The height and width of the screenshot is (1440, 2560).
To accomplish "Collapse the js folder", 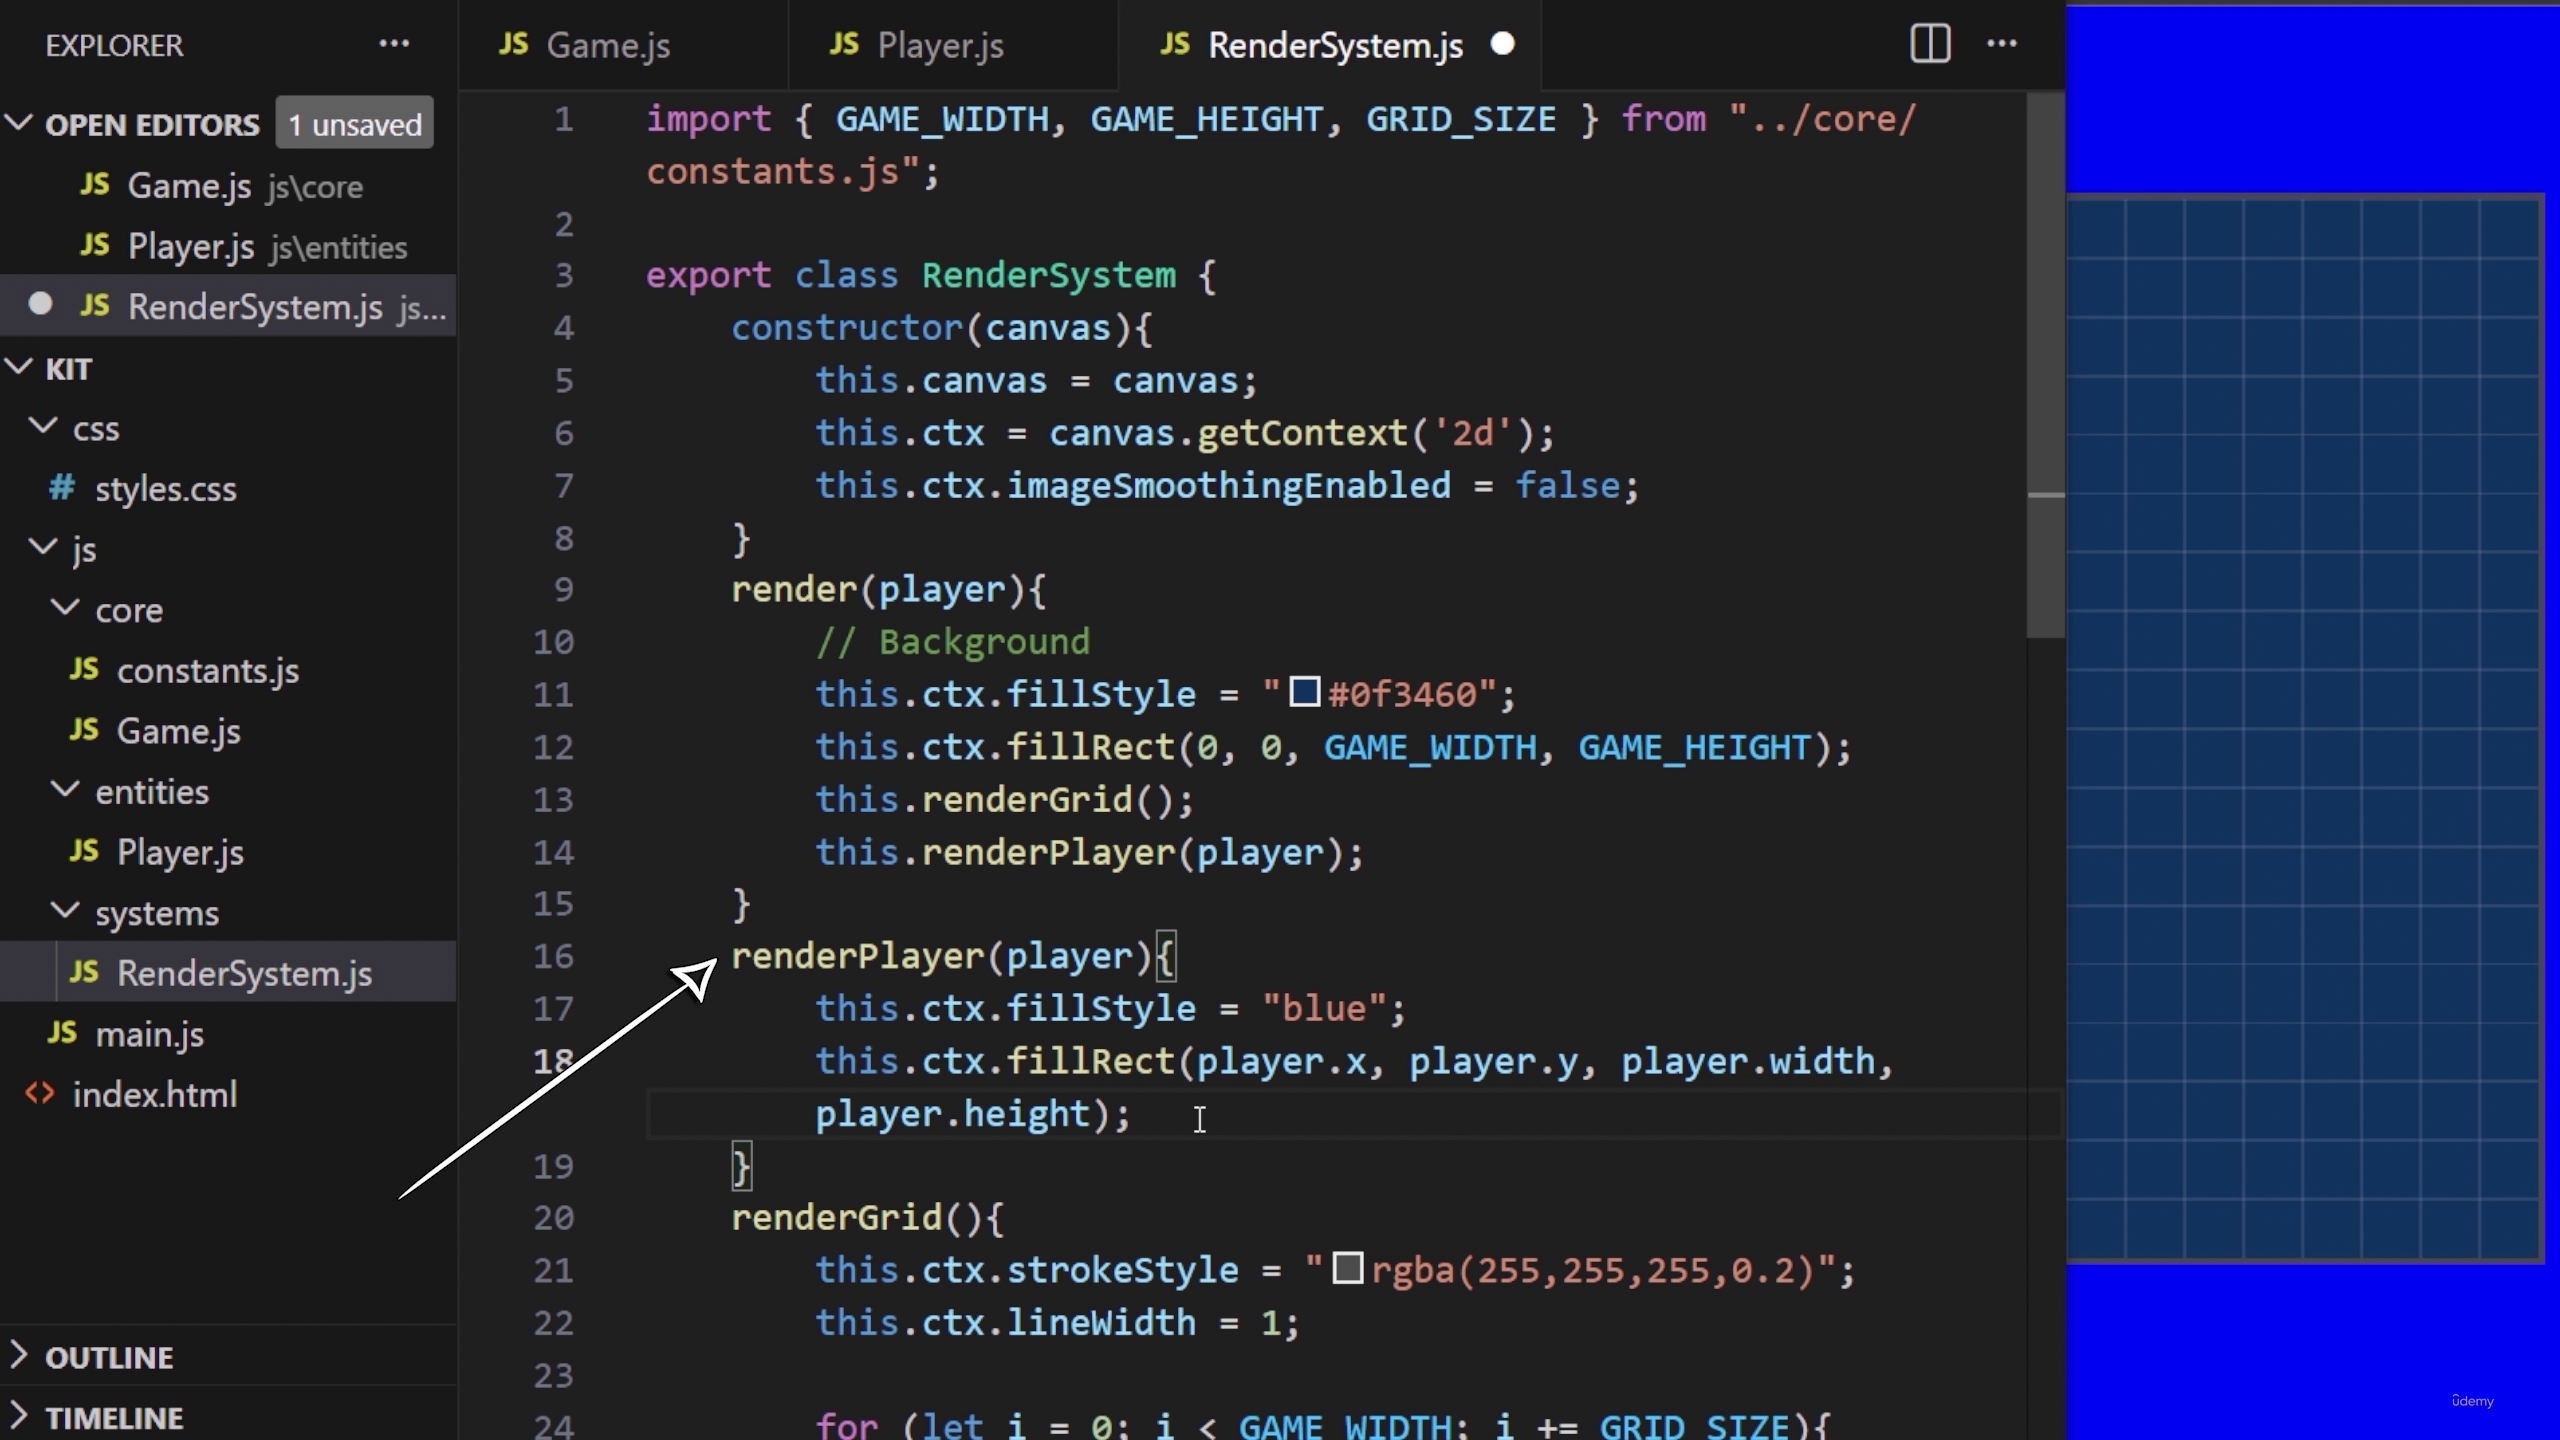I will 42,548.
